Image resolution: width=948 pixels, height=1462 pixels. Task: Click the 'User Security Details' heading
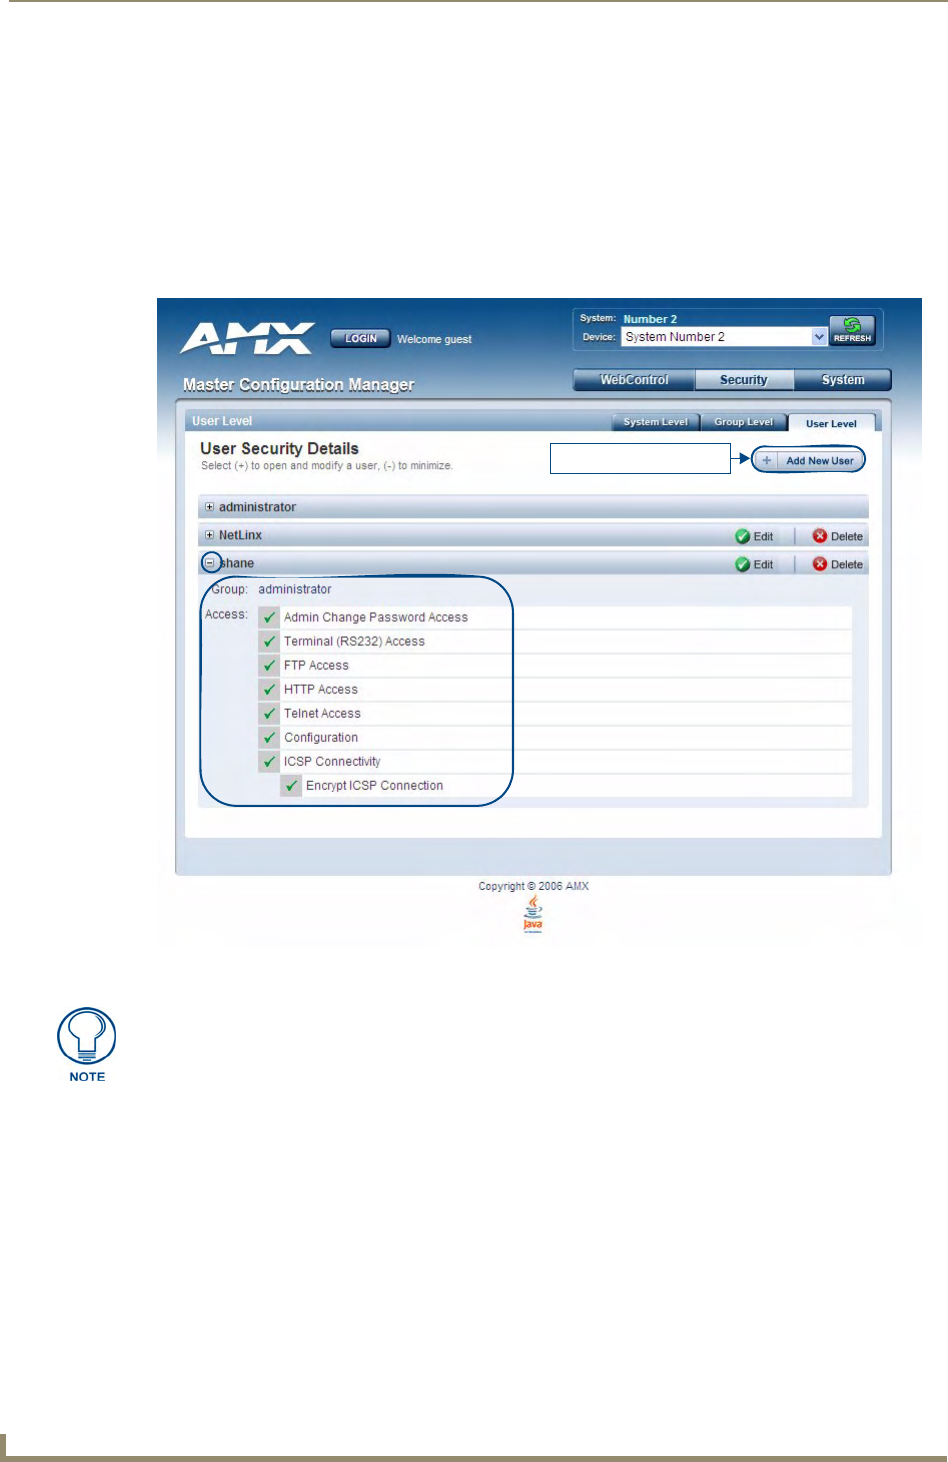click(x=279, y=449)
